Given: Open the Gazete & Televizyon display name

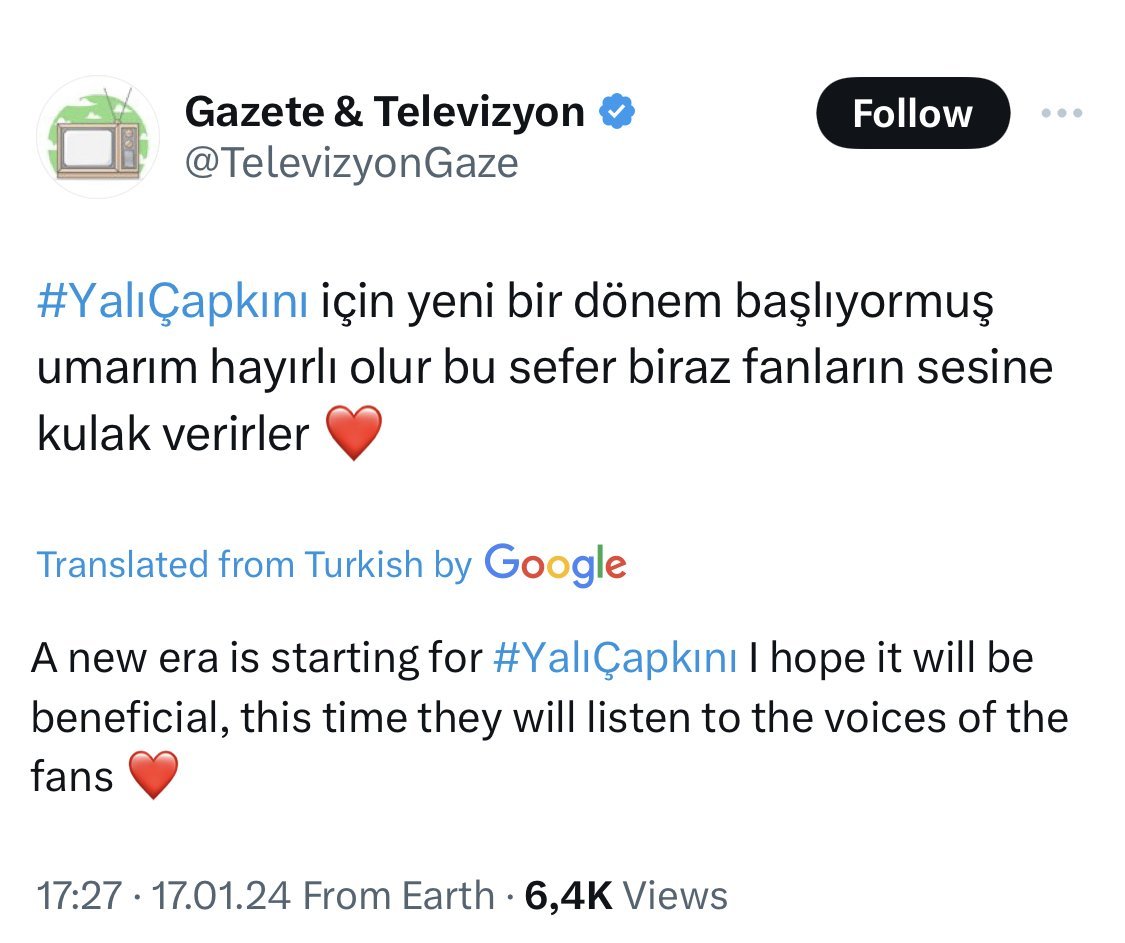Looking at the screenshot, I should coord(384,113).
